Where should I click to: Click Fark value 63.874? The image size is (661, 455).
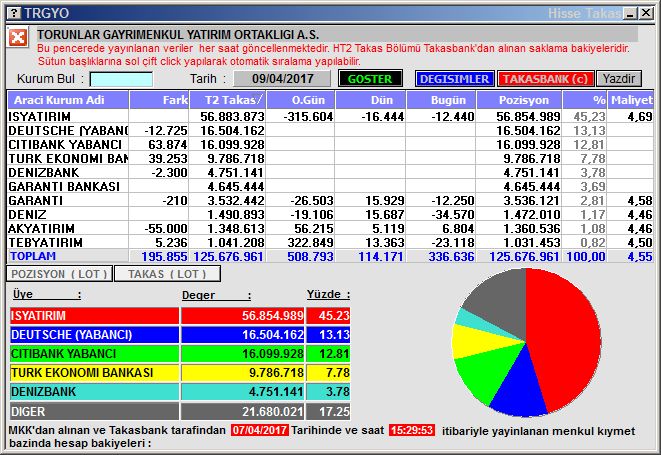pos(167,144)
